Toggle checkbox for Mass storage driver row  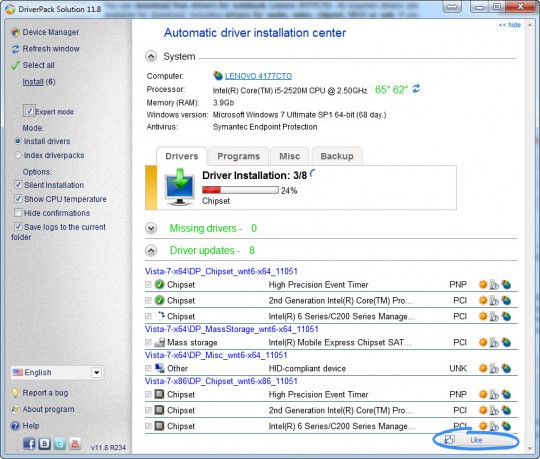click(x=148, y=342)
